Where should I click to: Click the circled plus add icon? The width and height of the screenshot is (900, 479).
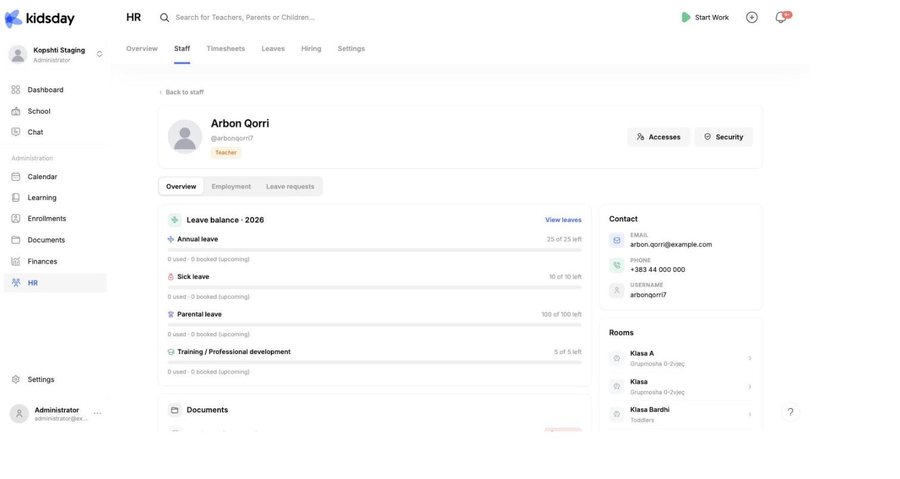click(x=751, y=17)
